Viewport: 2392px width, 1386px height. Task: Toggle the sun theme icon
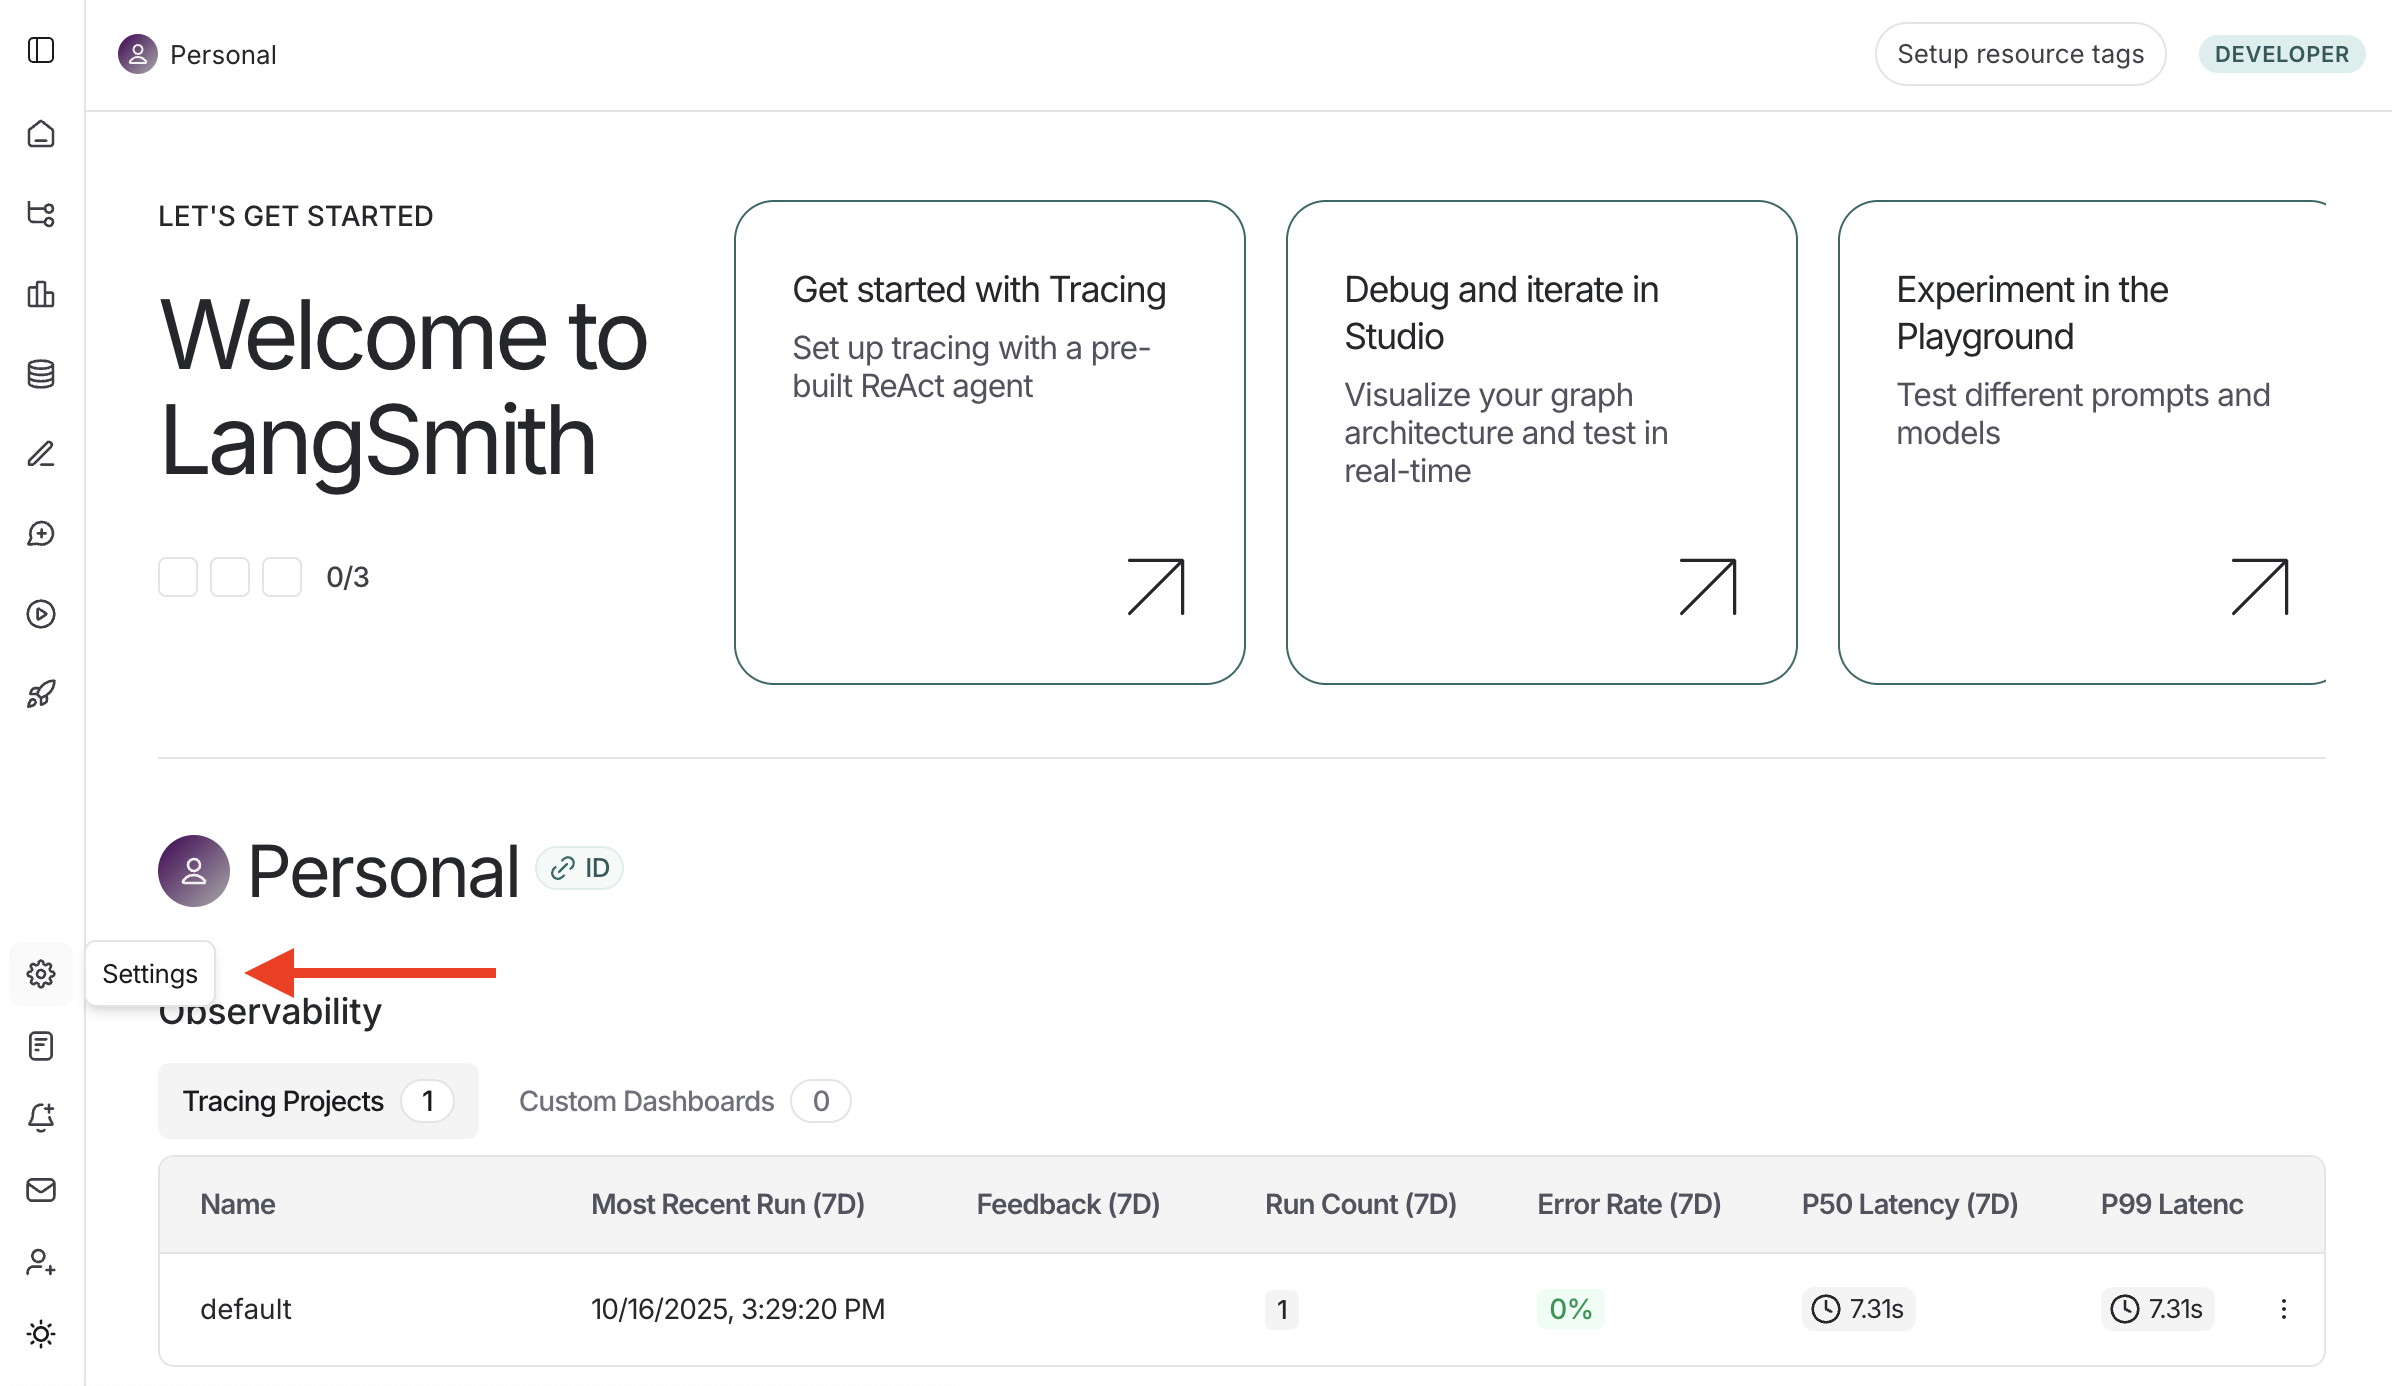[41, 1334]
